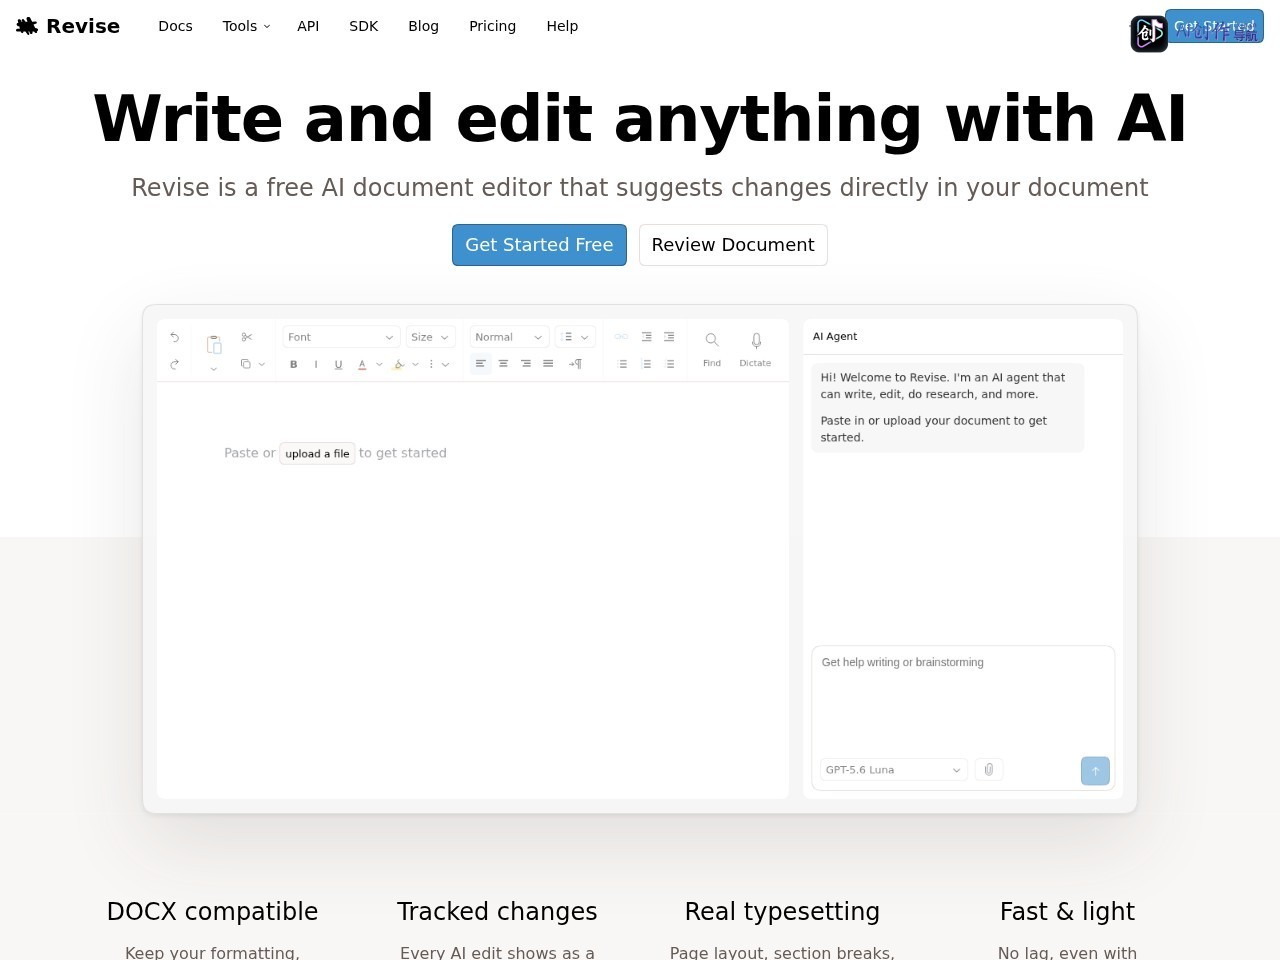Justify the paragraph text

(x=548, y=364)
